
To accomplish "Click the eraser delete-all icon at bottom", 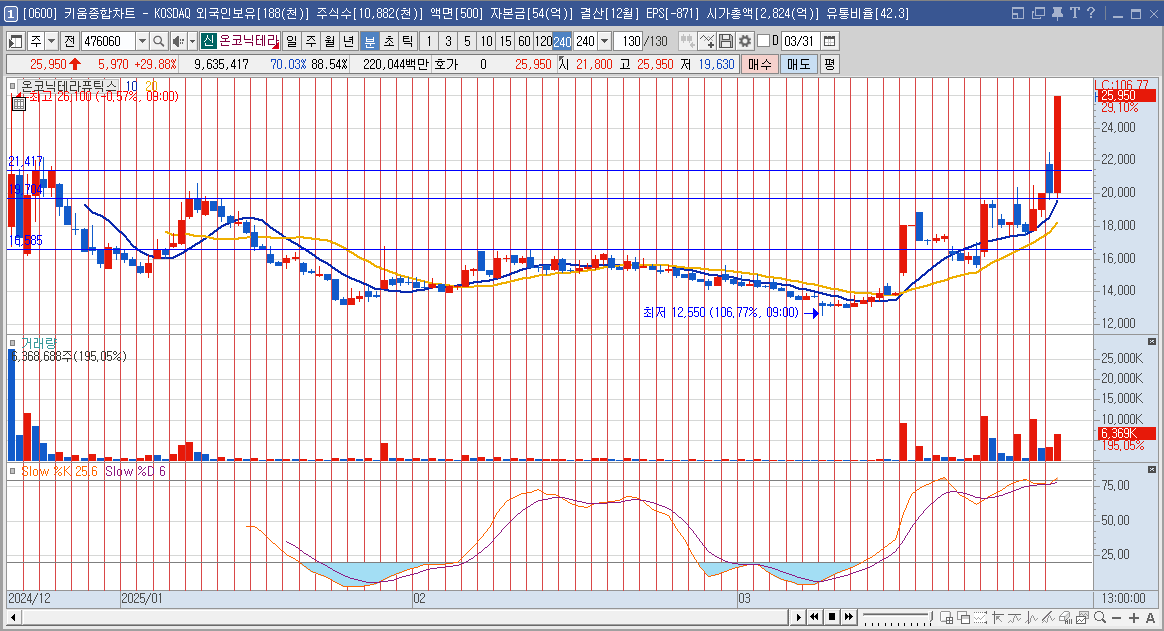I will tap(1065, 618).
